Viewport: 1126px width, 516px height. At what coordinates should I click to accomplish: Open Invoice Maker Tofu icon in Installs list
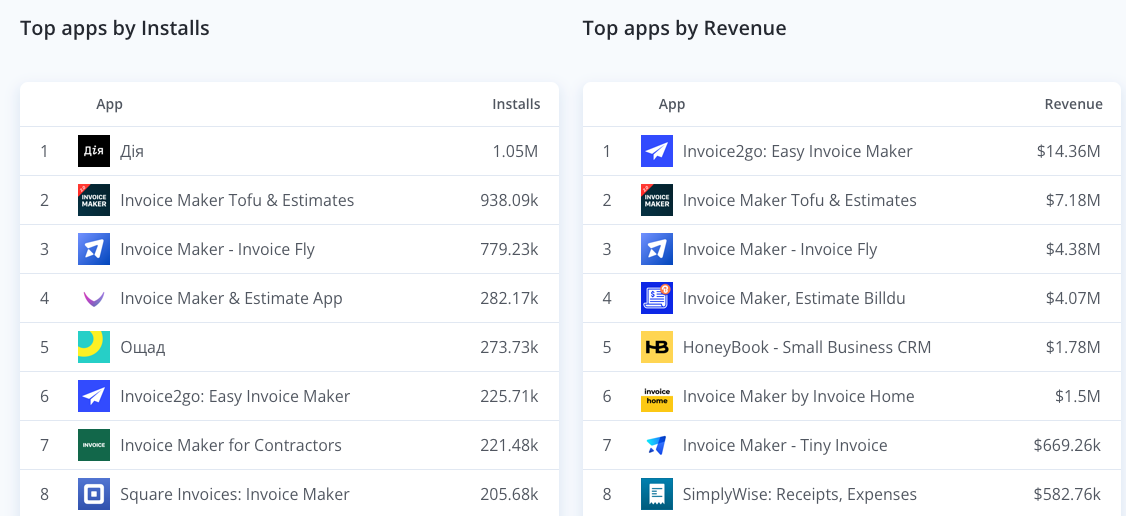[94, 200]
